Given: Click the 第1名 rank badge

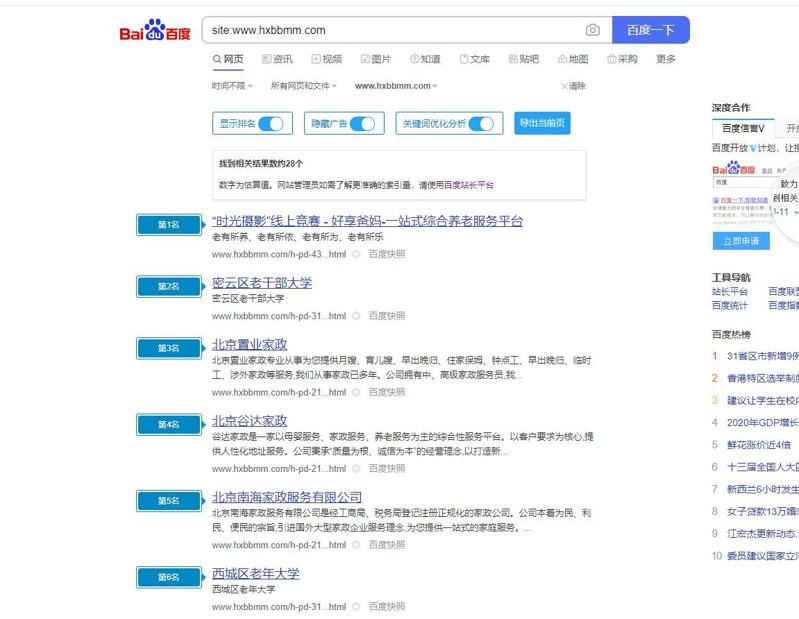Looking at the screenshot, I should point(169,225).
